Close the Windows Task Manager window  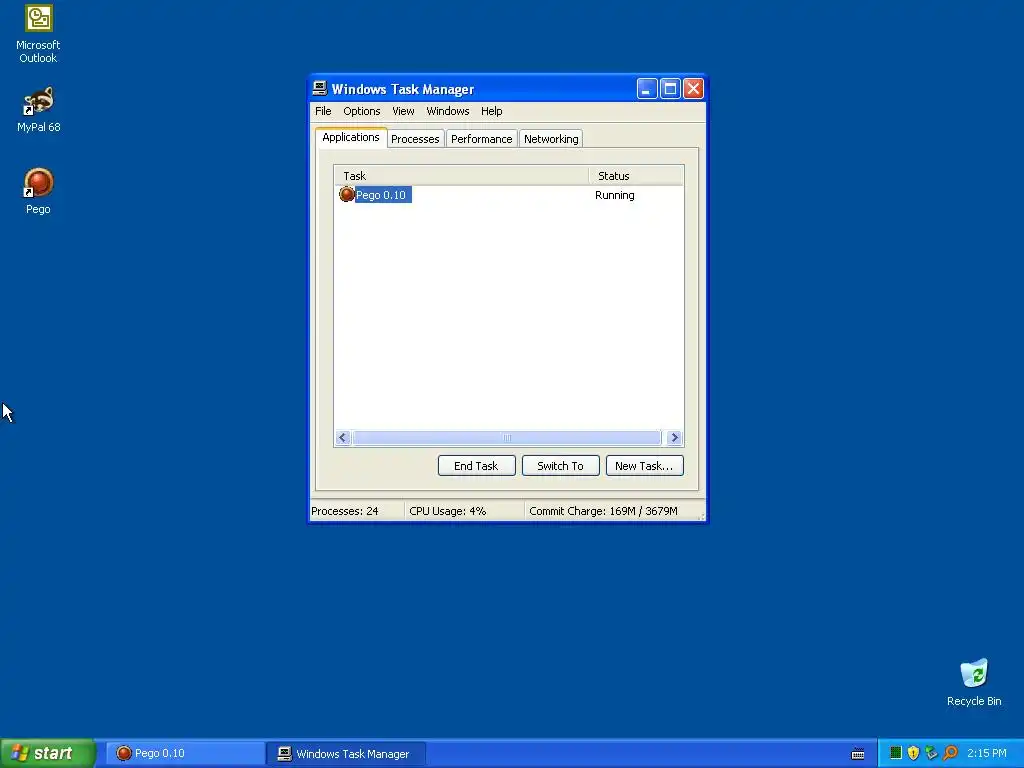click(x=694, y=88)
